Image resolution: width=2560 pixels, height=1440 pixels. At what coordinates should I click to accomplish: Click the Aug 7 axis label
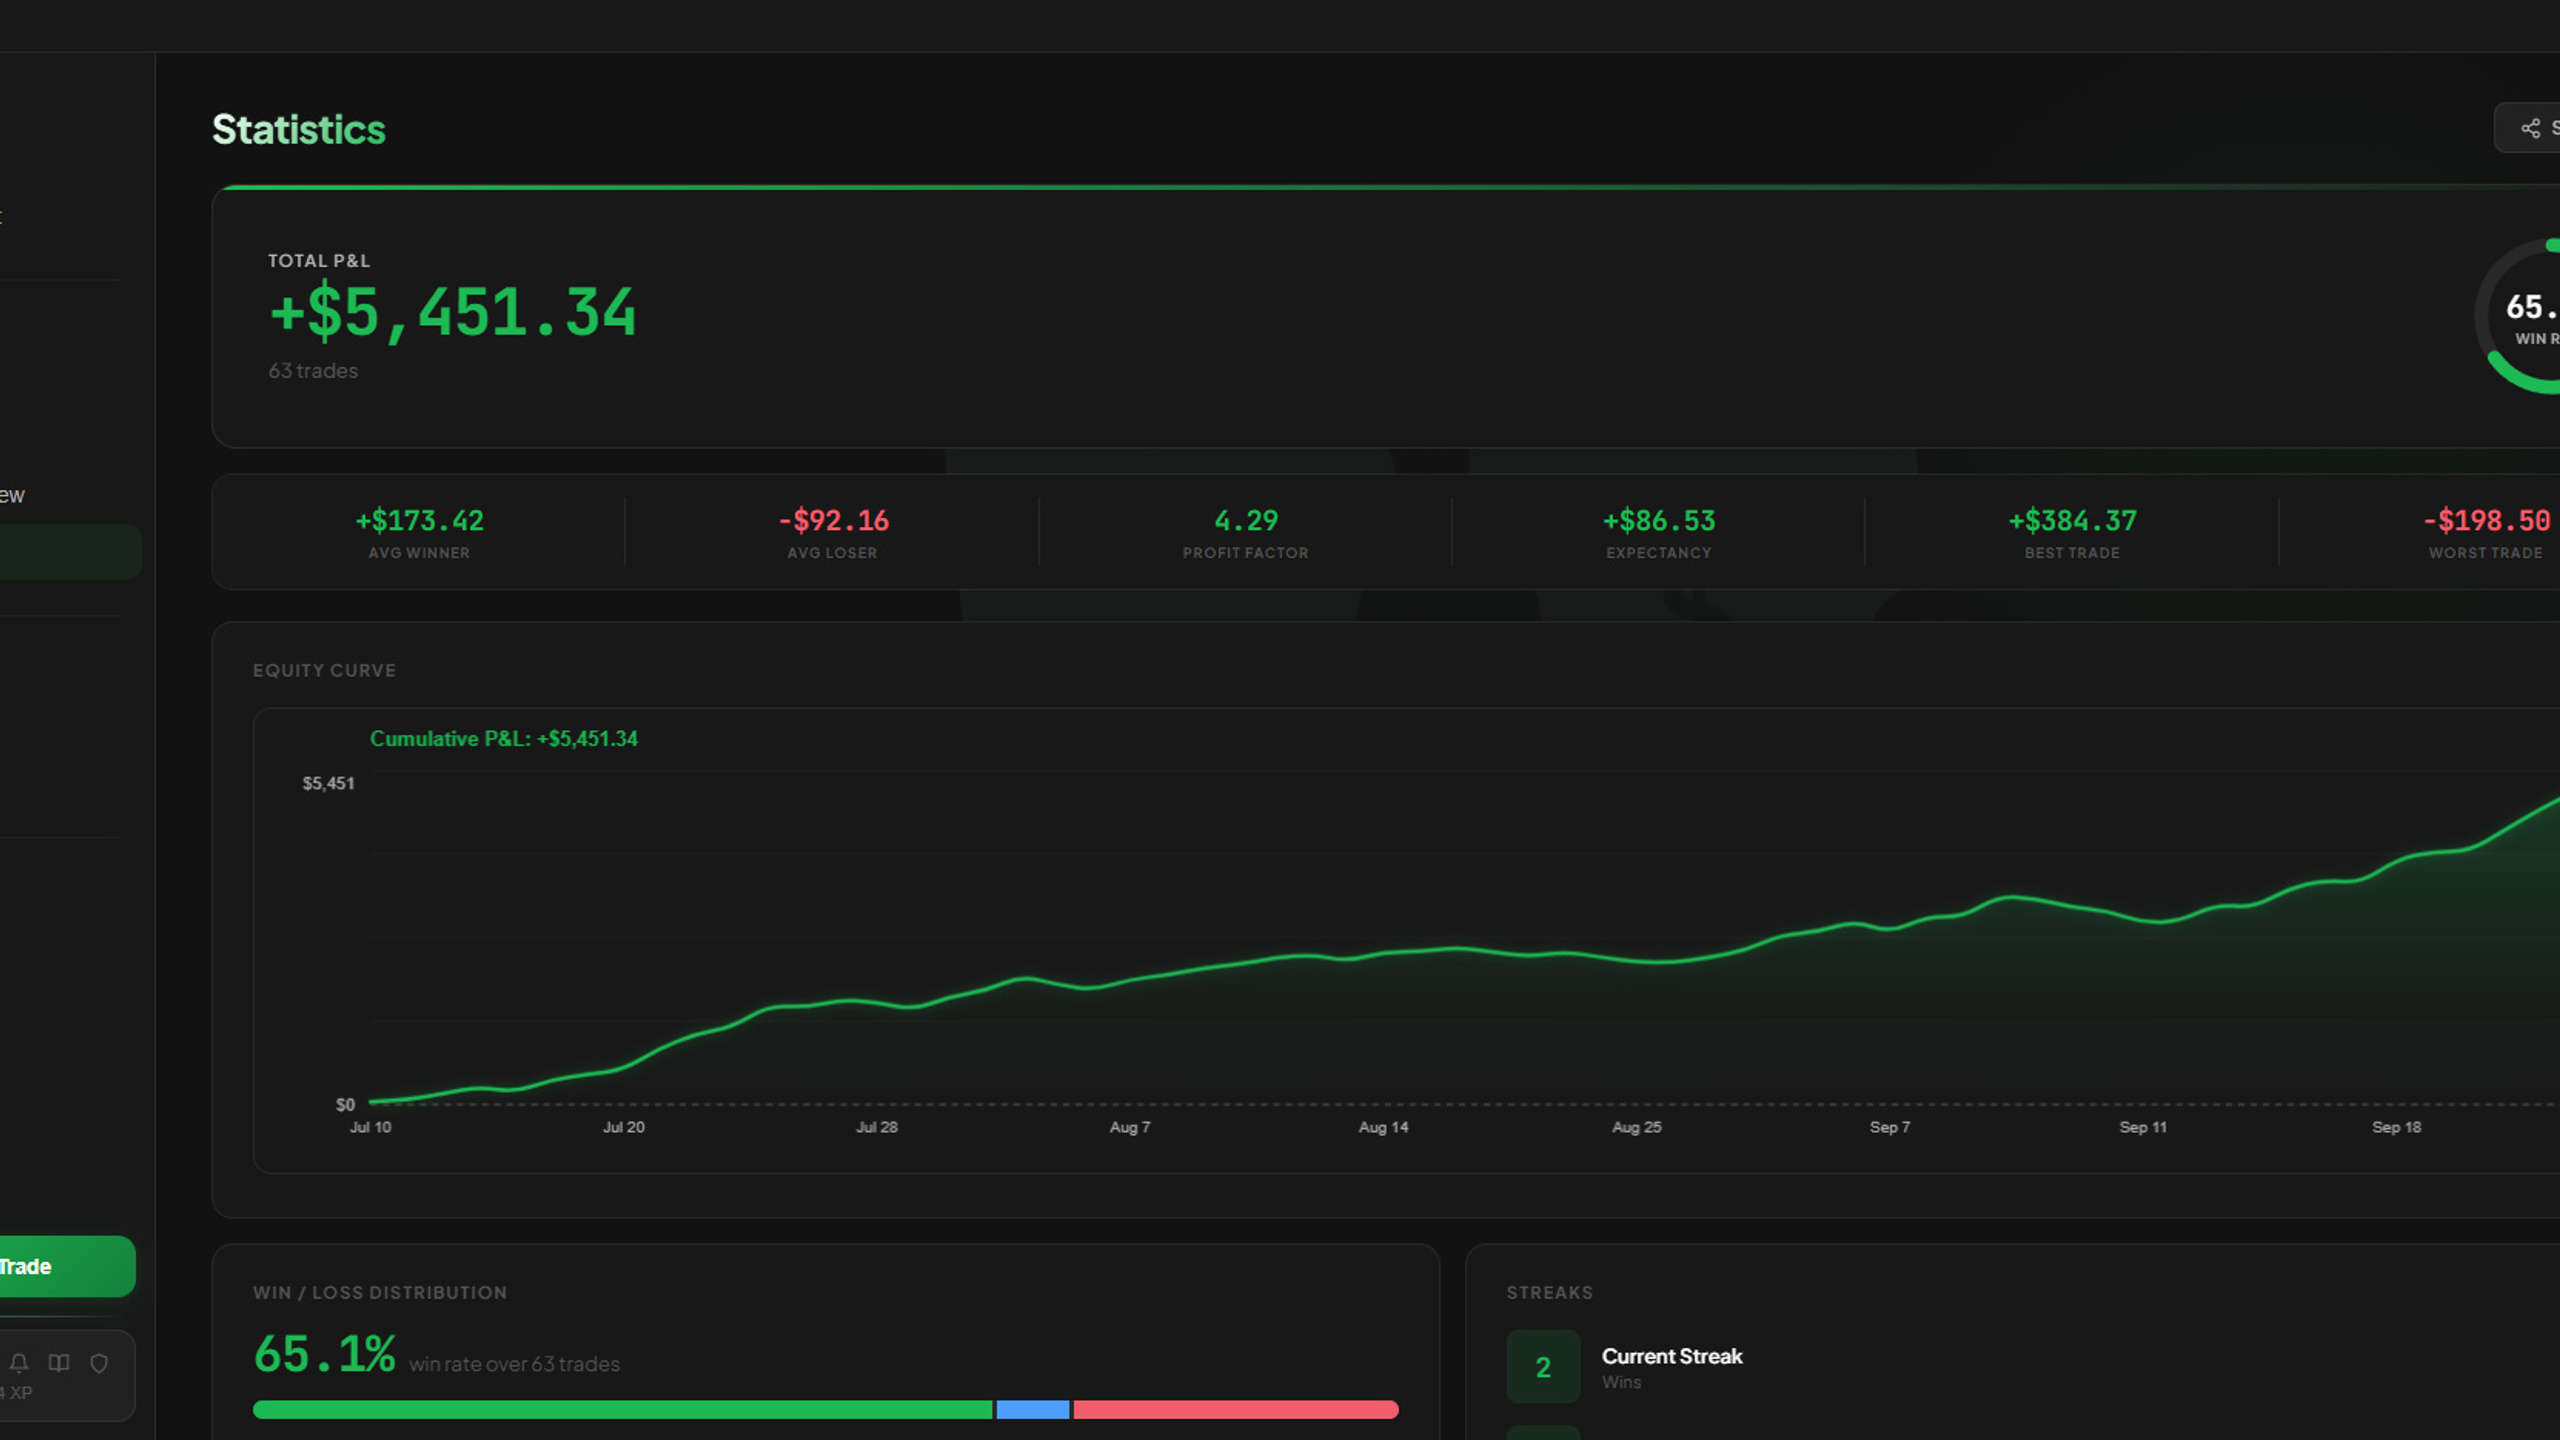[1130, 1127]
